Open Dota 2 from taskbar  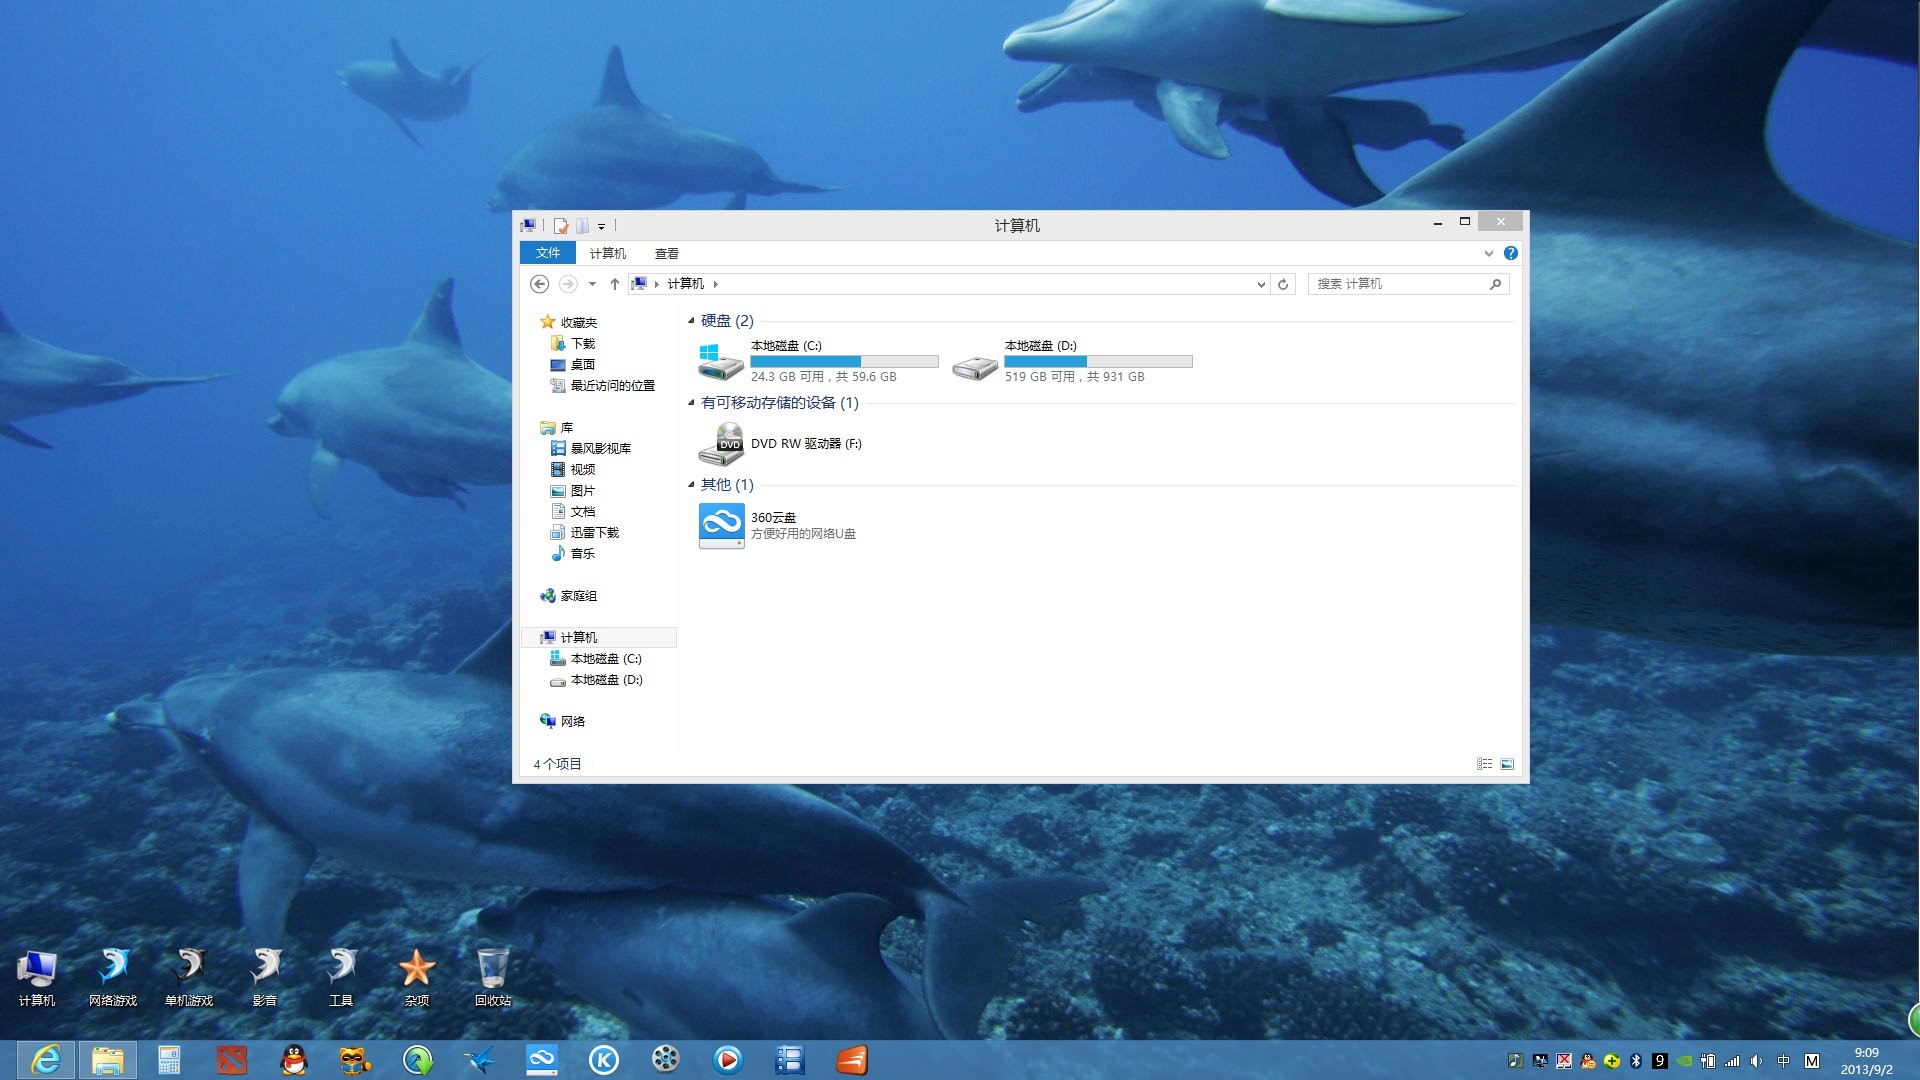point(231,1060)
